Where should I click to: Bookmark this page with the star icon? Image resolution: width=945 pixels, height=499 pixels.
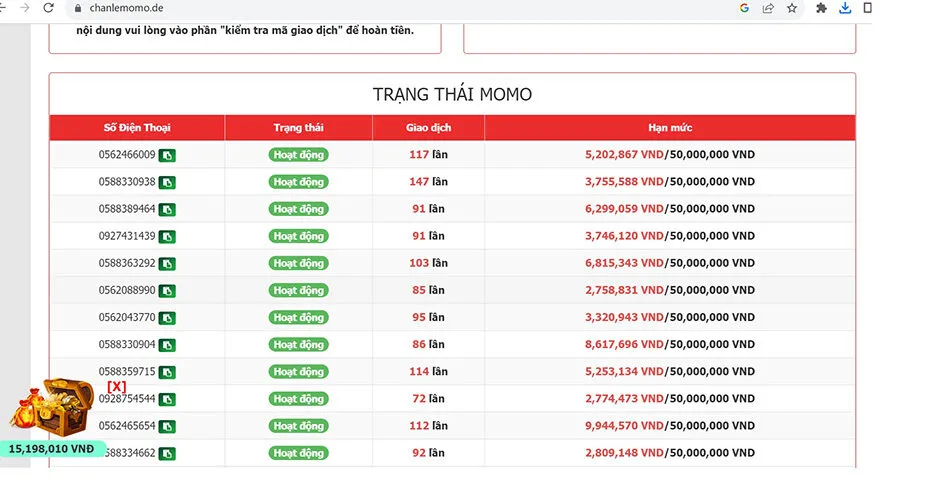pyautogui.click(x=792, y=8)
